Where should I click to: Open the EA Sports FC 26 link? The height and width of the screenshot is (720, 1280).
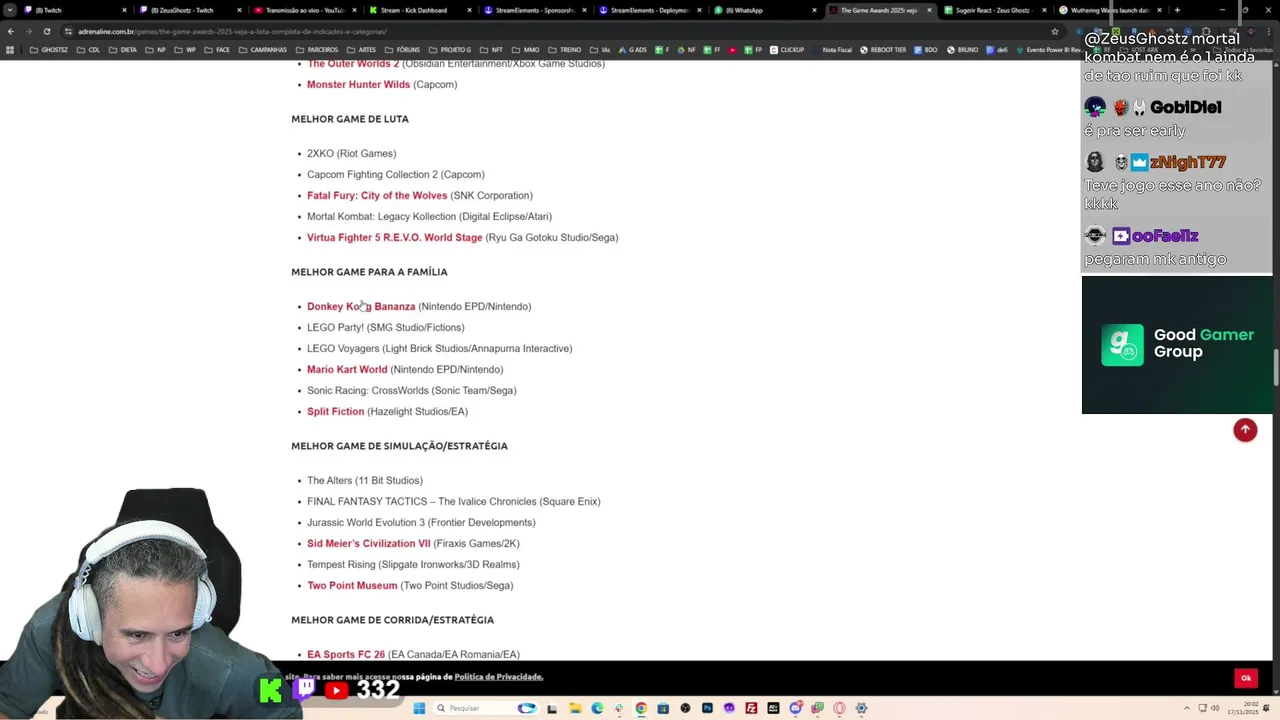click(346, 654)
